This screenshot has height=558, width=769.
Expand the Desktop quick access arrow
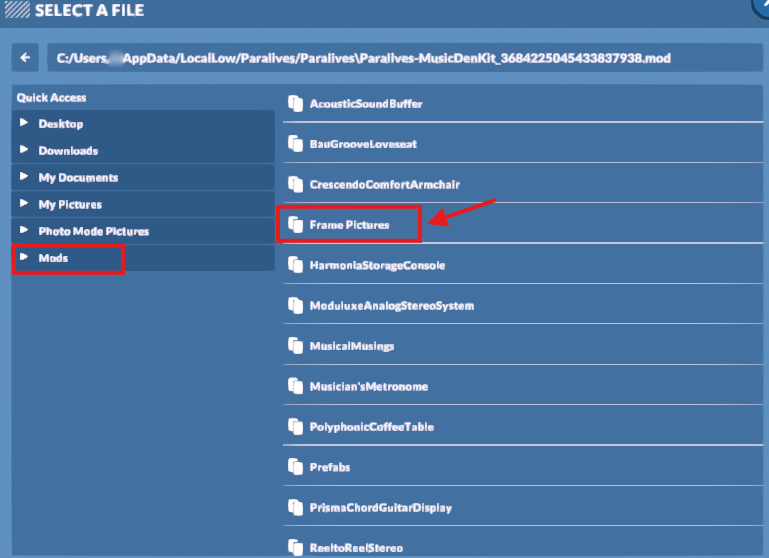click(24, 123)
